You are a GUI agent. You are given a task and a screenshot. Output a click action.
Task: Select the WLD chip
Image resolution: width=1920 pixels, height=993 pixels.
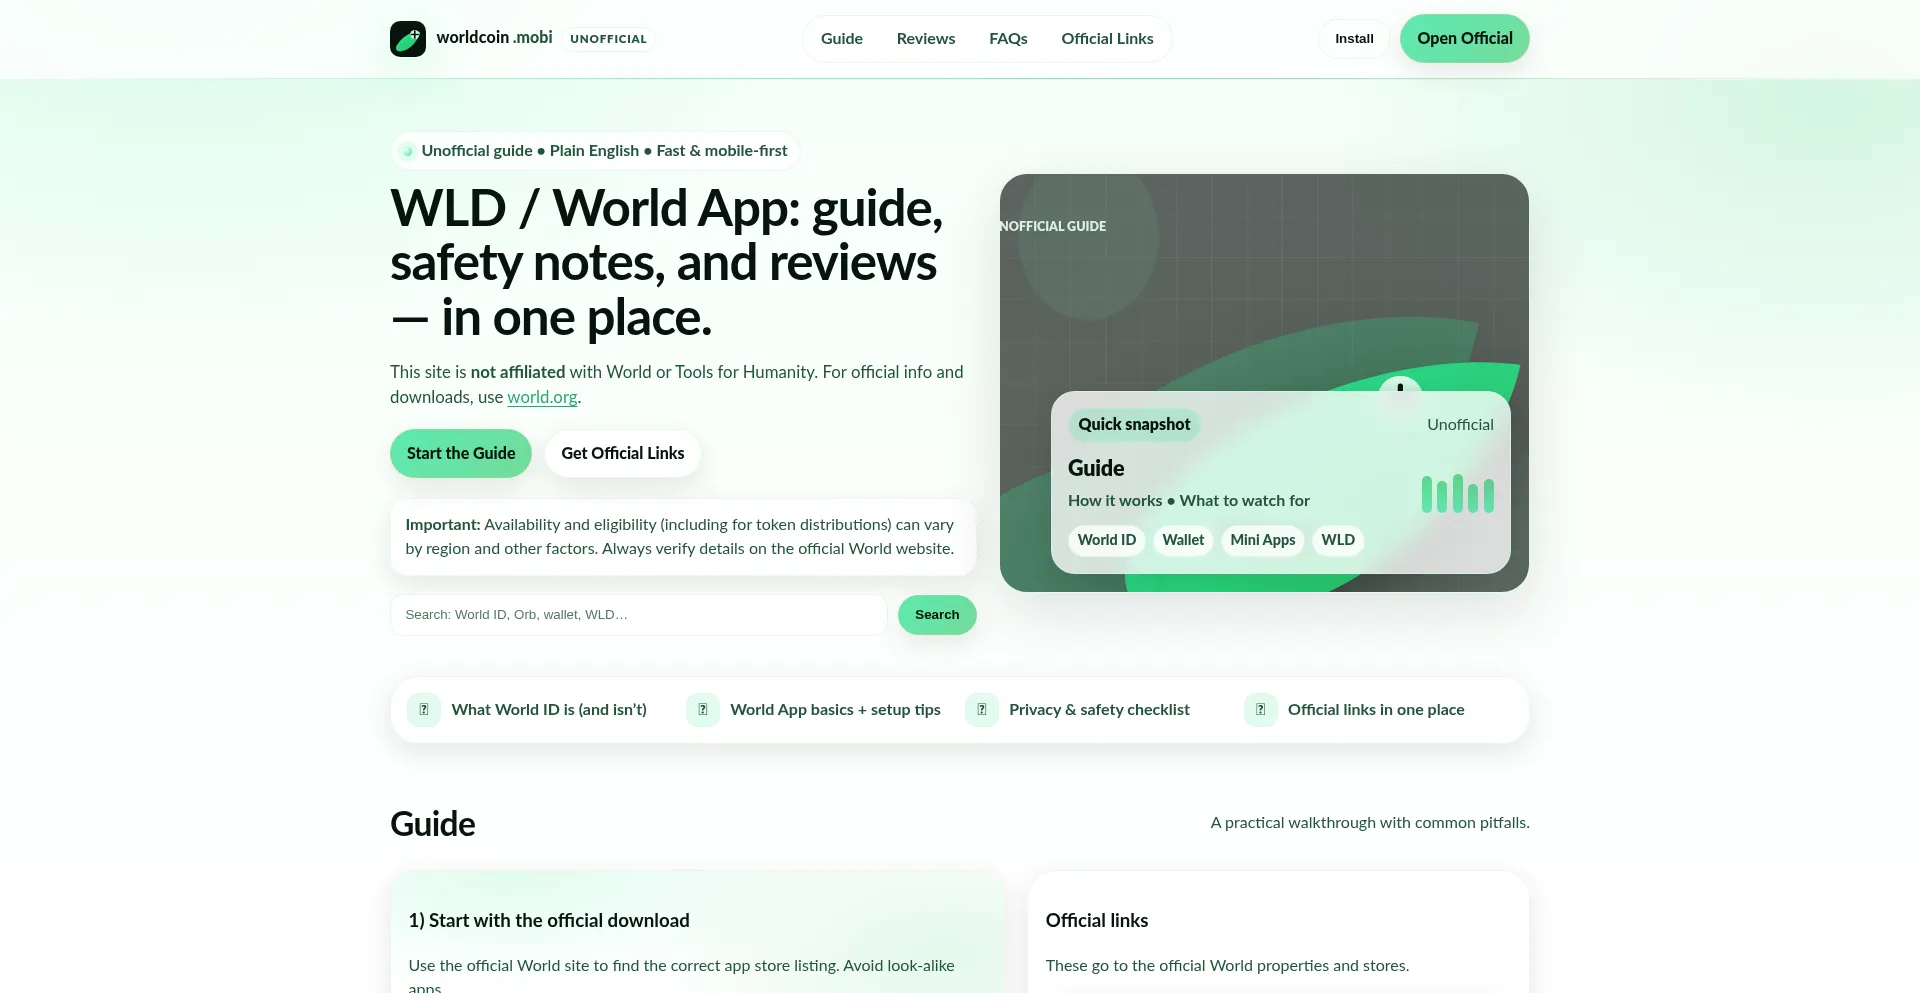tap(1338, 540)
